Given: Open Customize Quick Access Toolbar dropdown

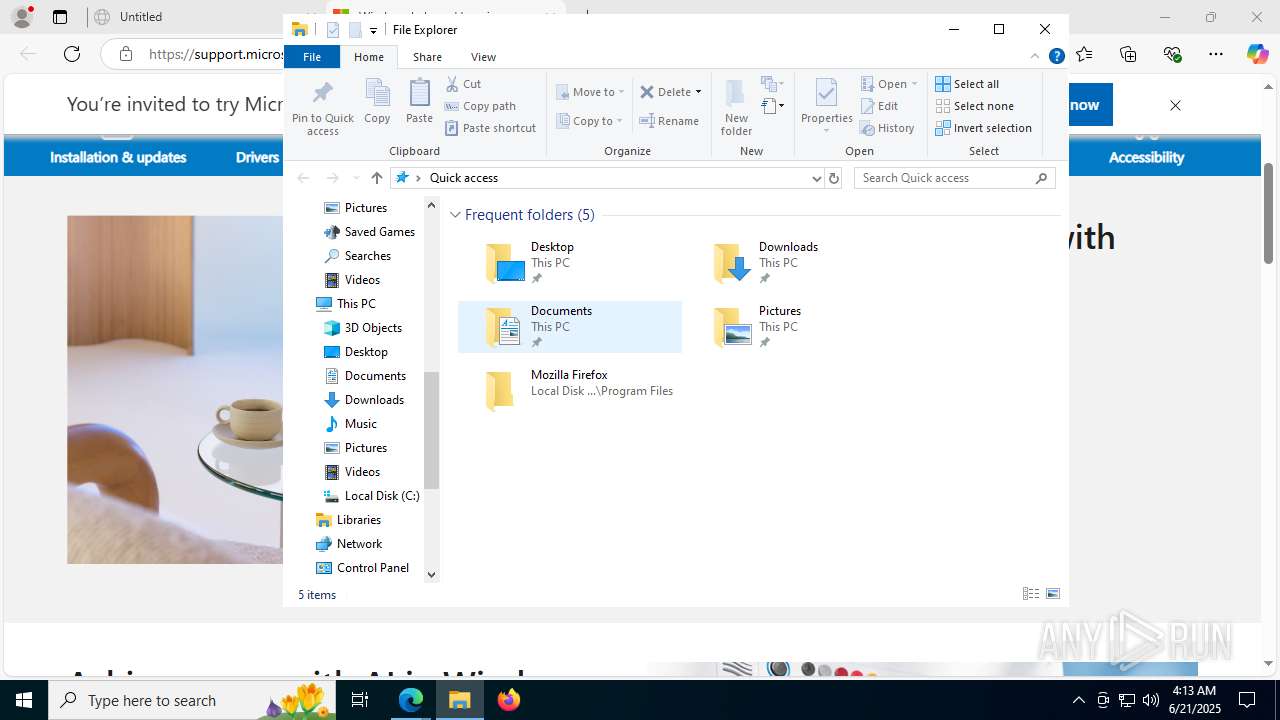Looking at the screenshot, I should tap(373, 30).
